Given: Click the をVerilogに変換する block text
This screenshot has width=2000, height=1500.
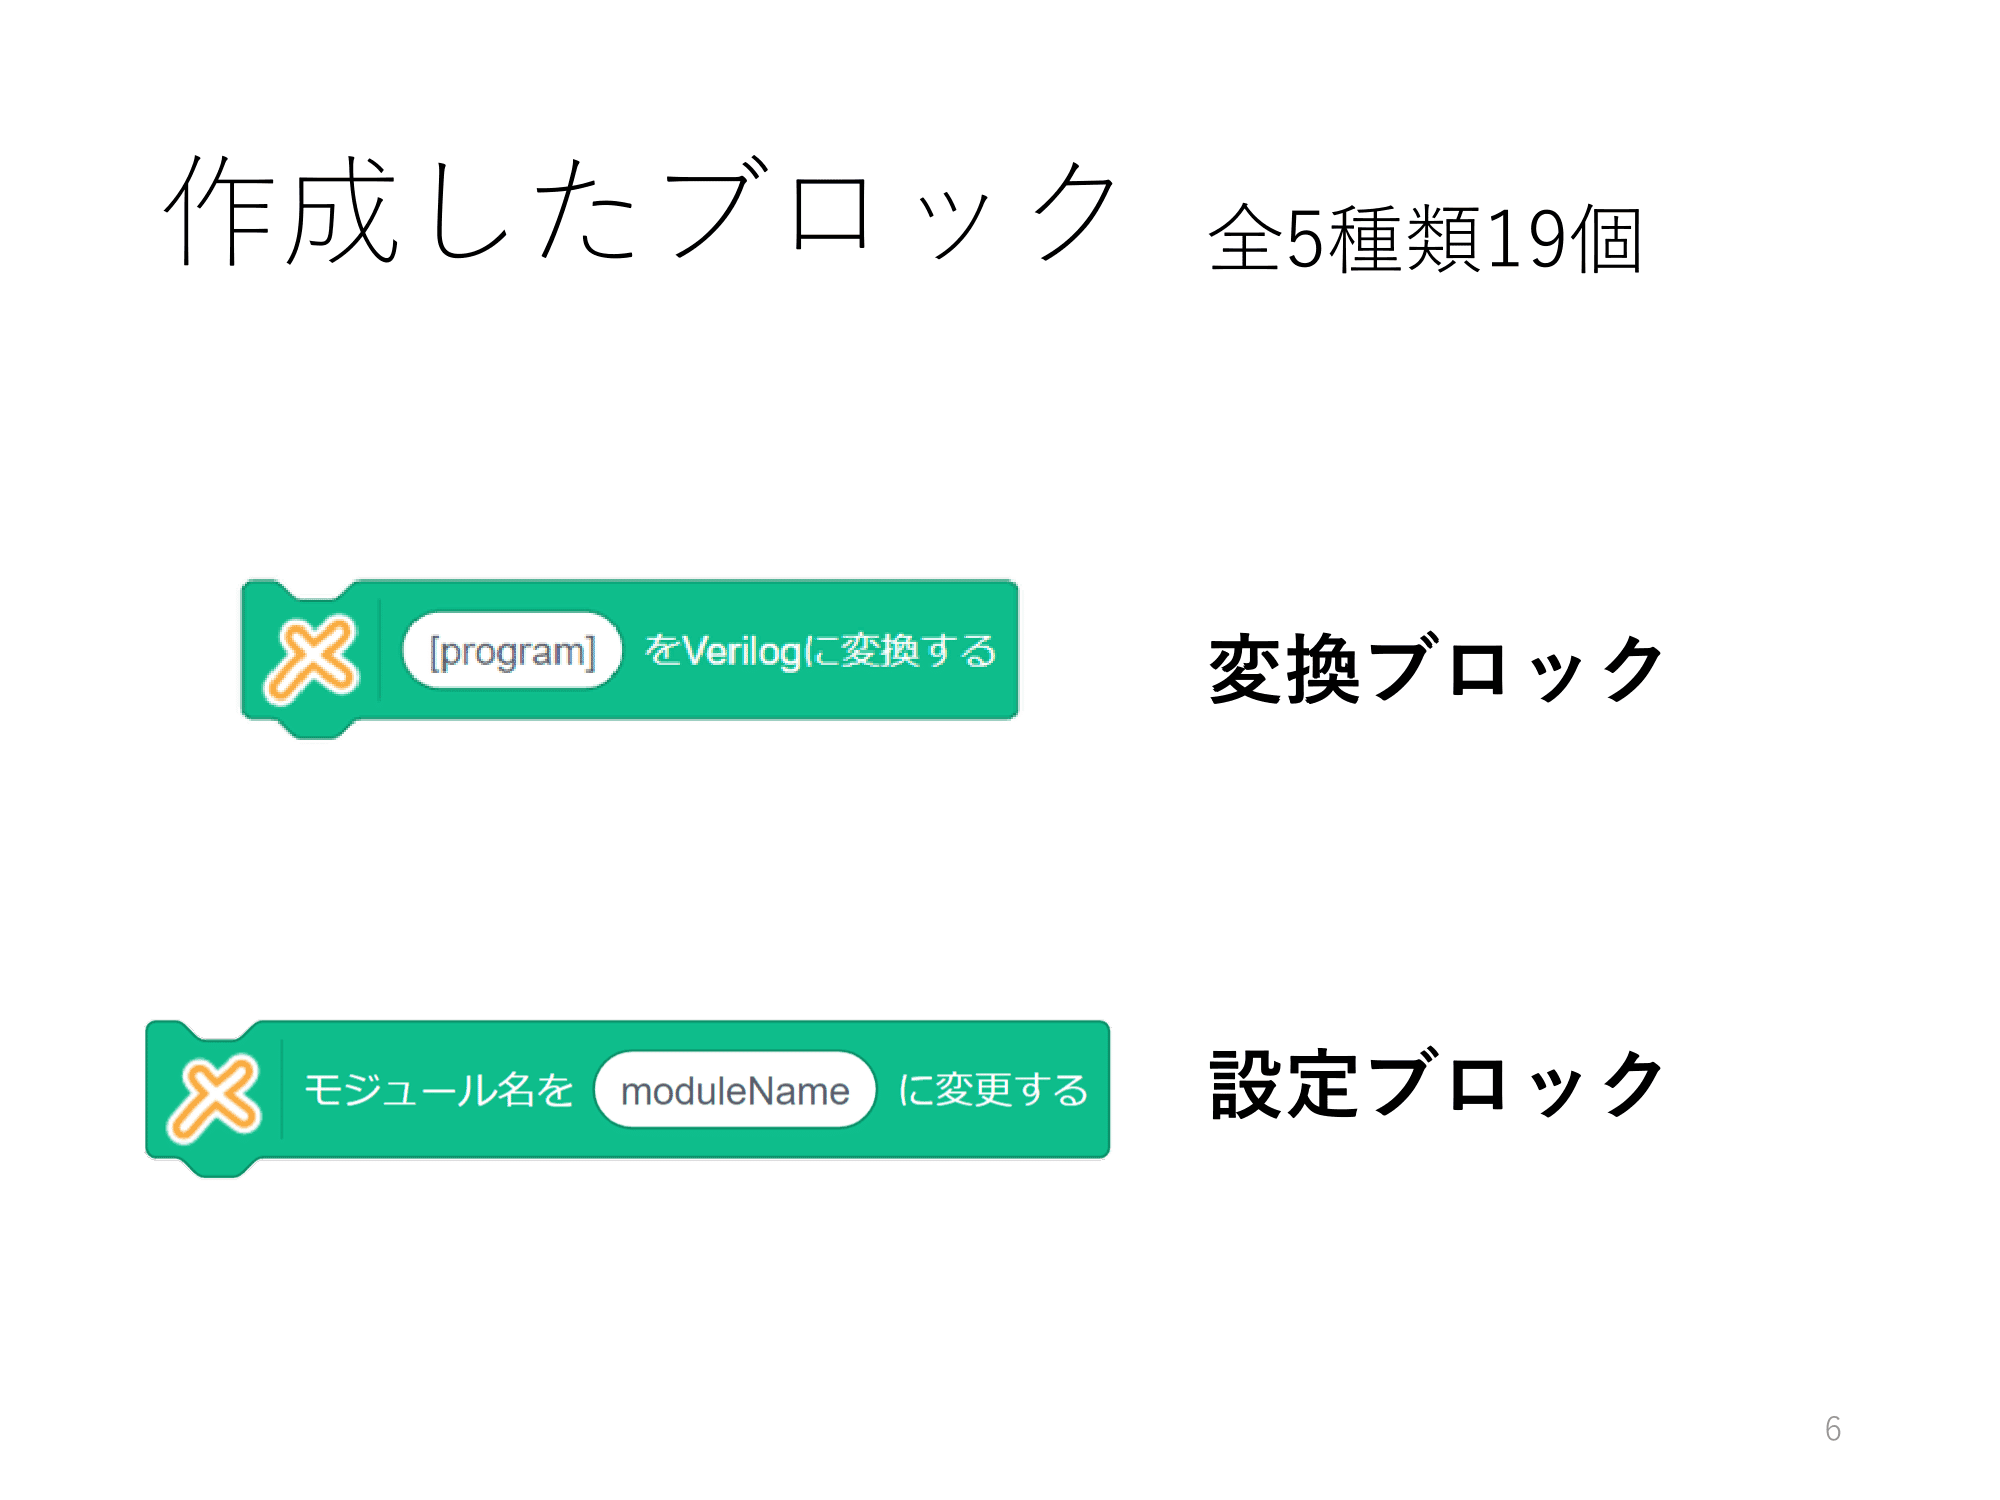Looking at the screenshot, I should tap(821, 651).
